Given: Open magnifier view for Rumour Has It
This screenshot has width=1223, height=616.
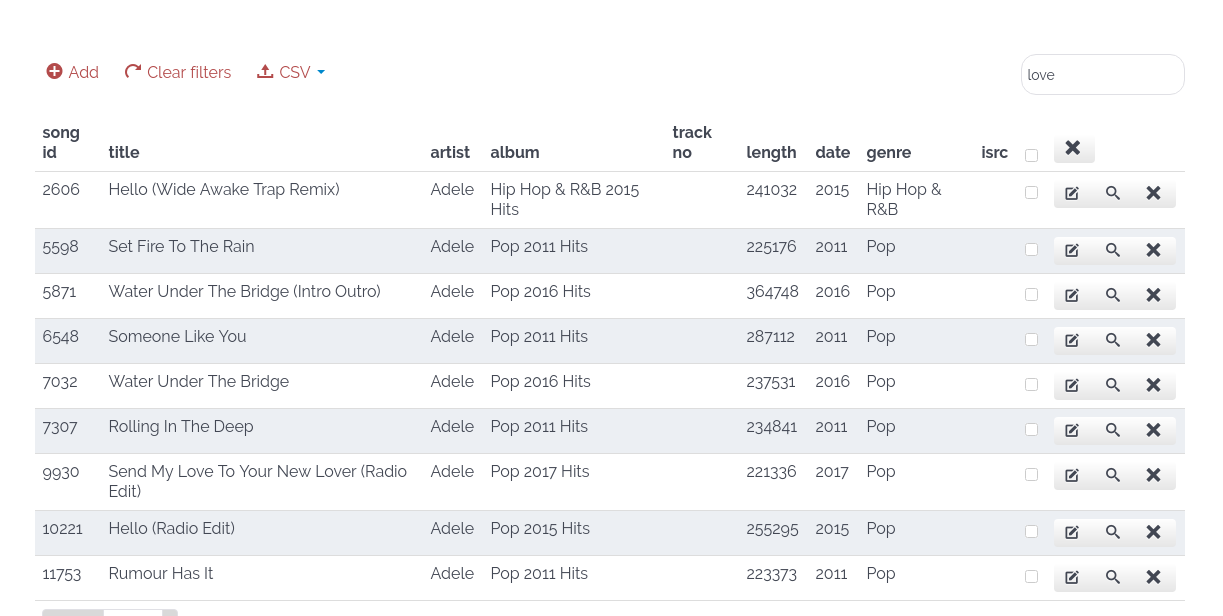Looking at the screenshot, I should click(1112, 577).
